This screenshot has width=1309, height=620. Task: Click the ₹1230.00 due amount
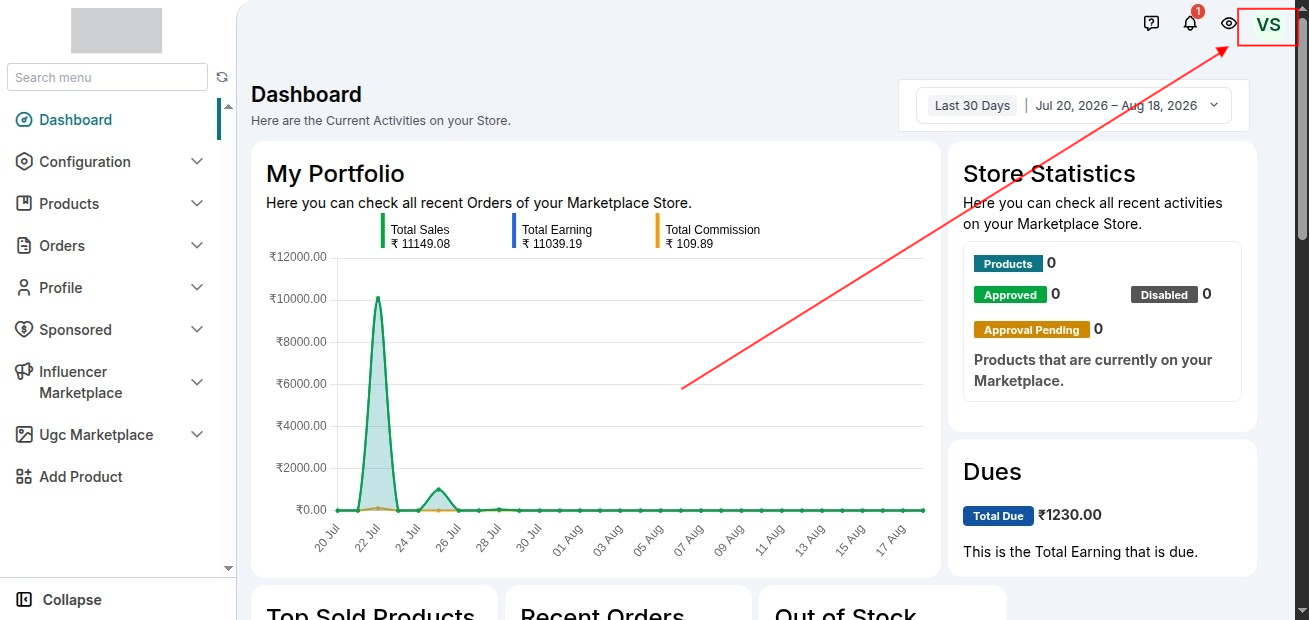pos(1070,515)
